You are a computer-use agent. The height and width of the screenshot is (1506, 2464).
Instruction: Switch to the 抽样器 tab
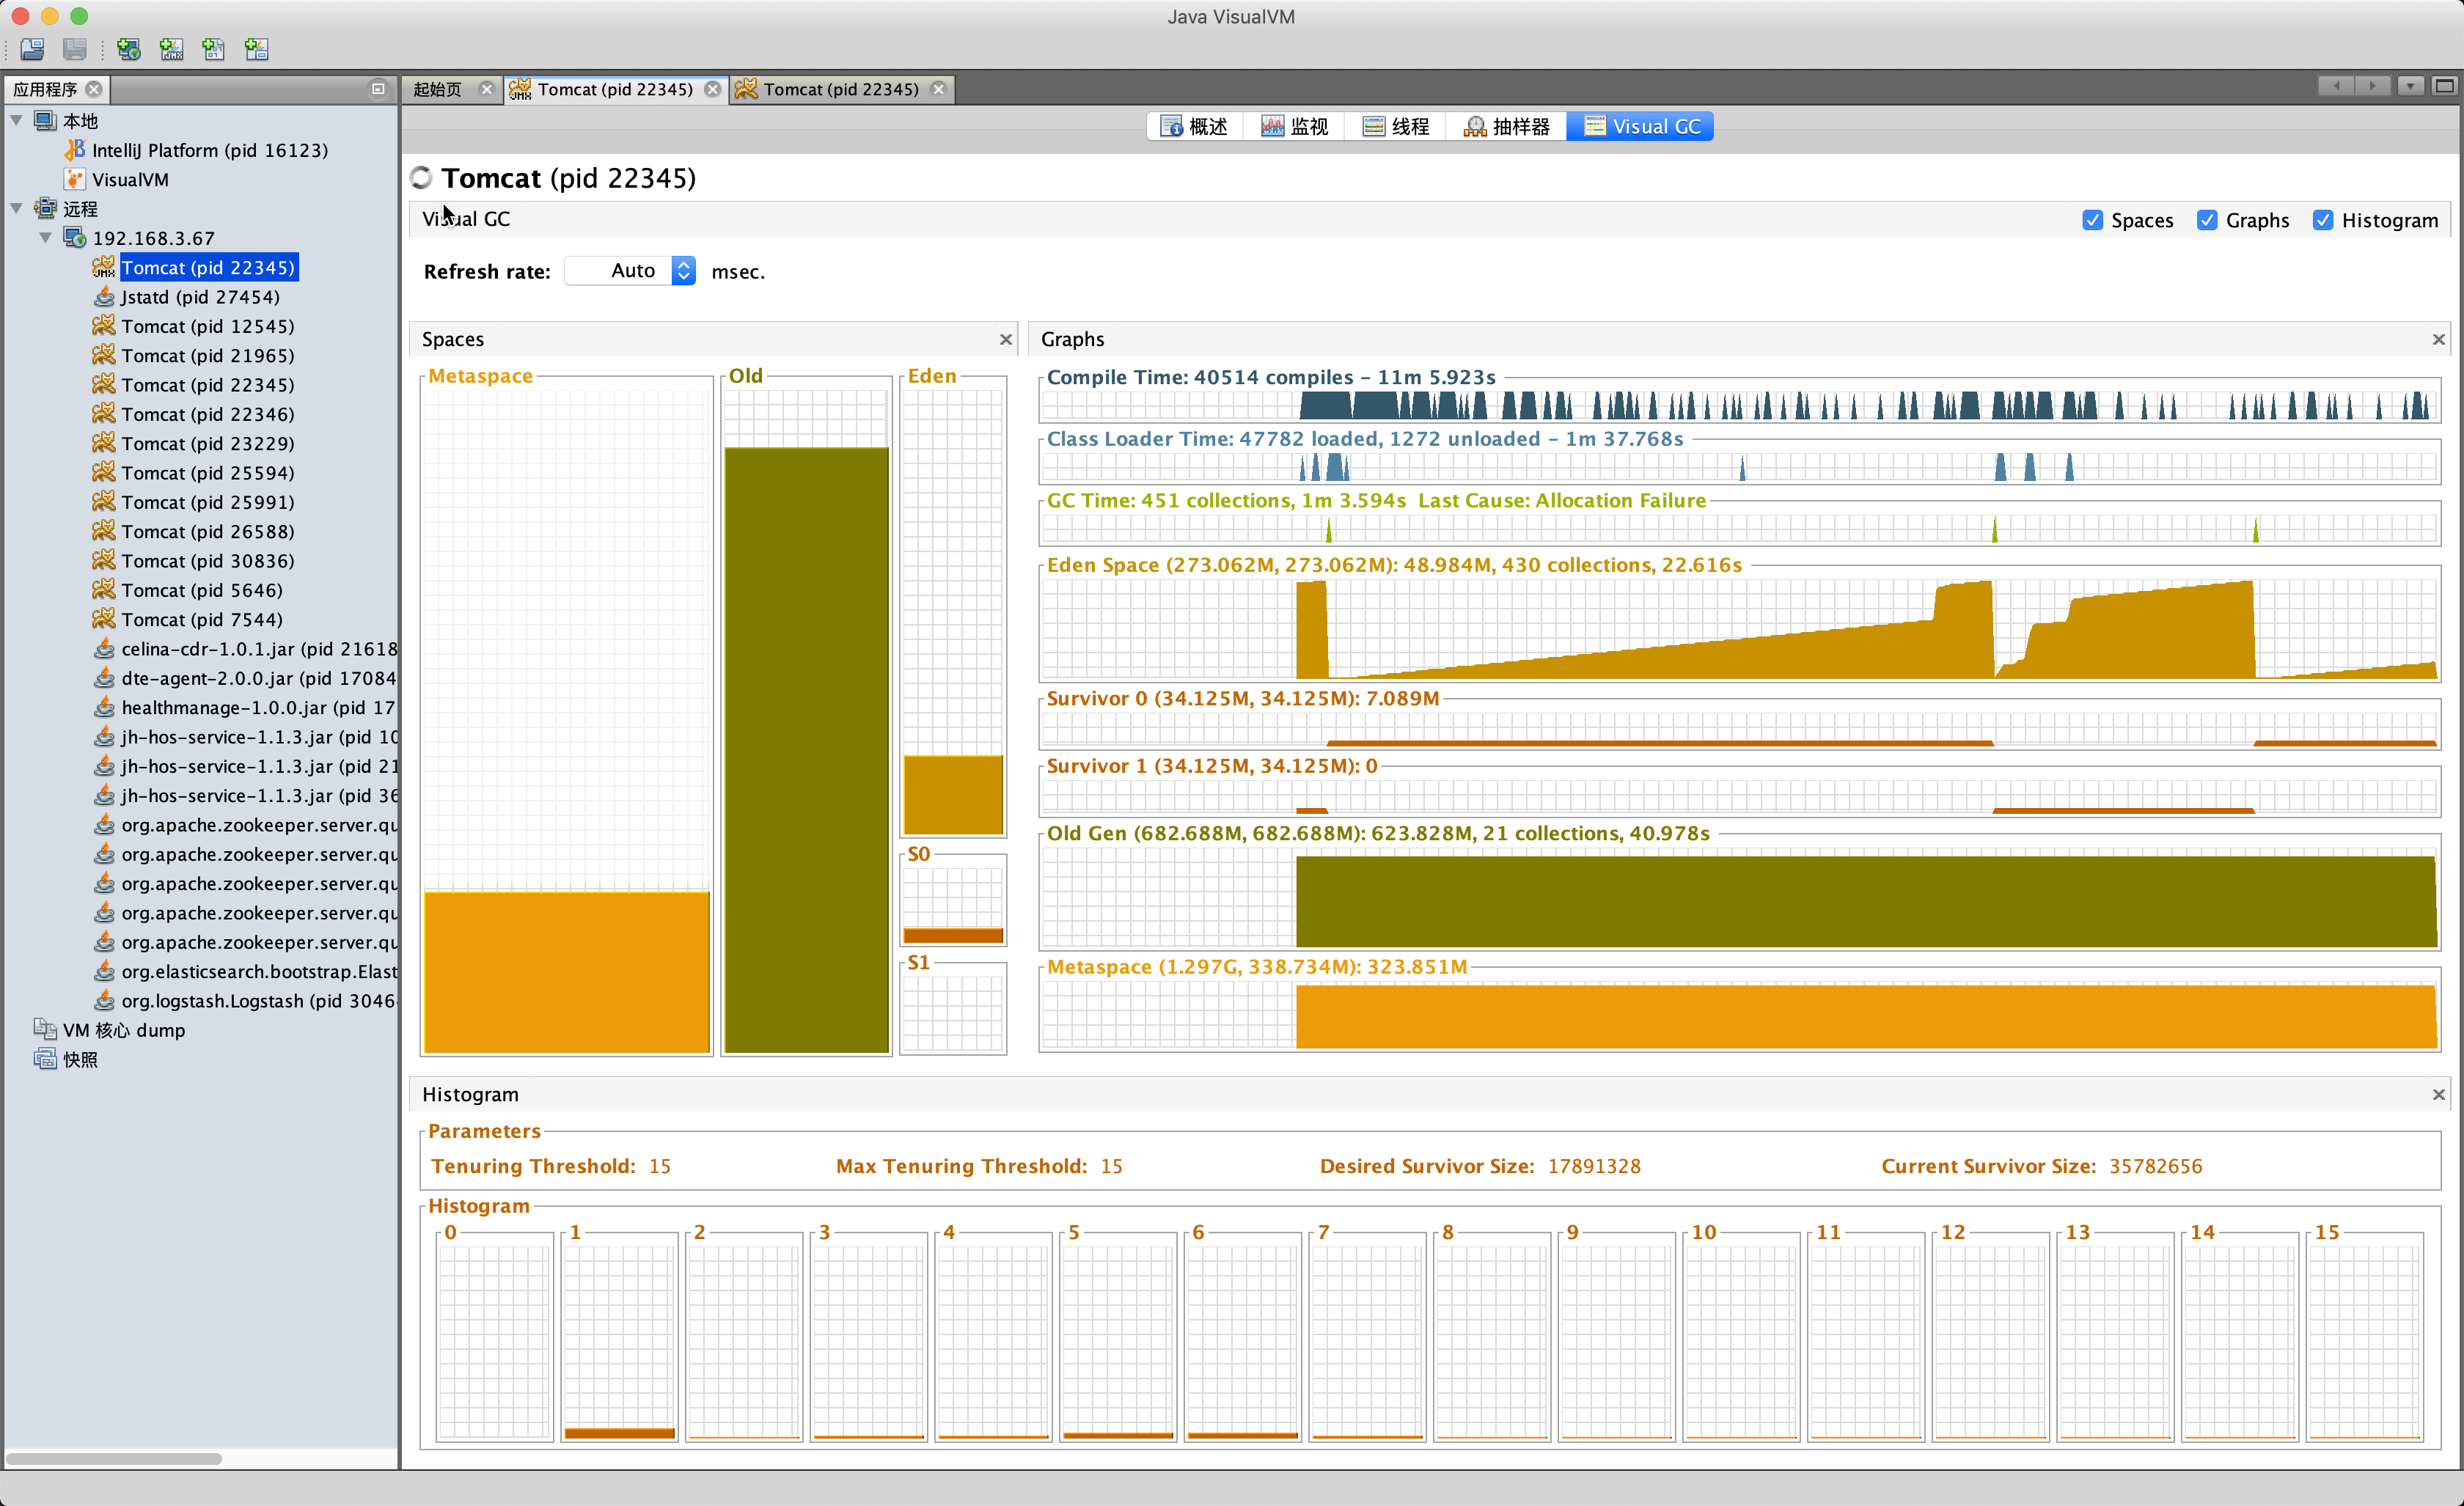(1507, 127)
